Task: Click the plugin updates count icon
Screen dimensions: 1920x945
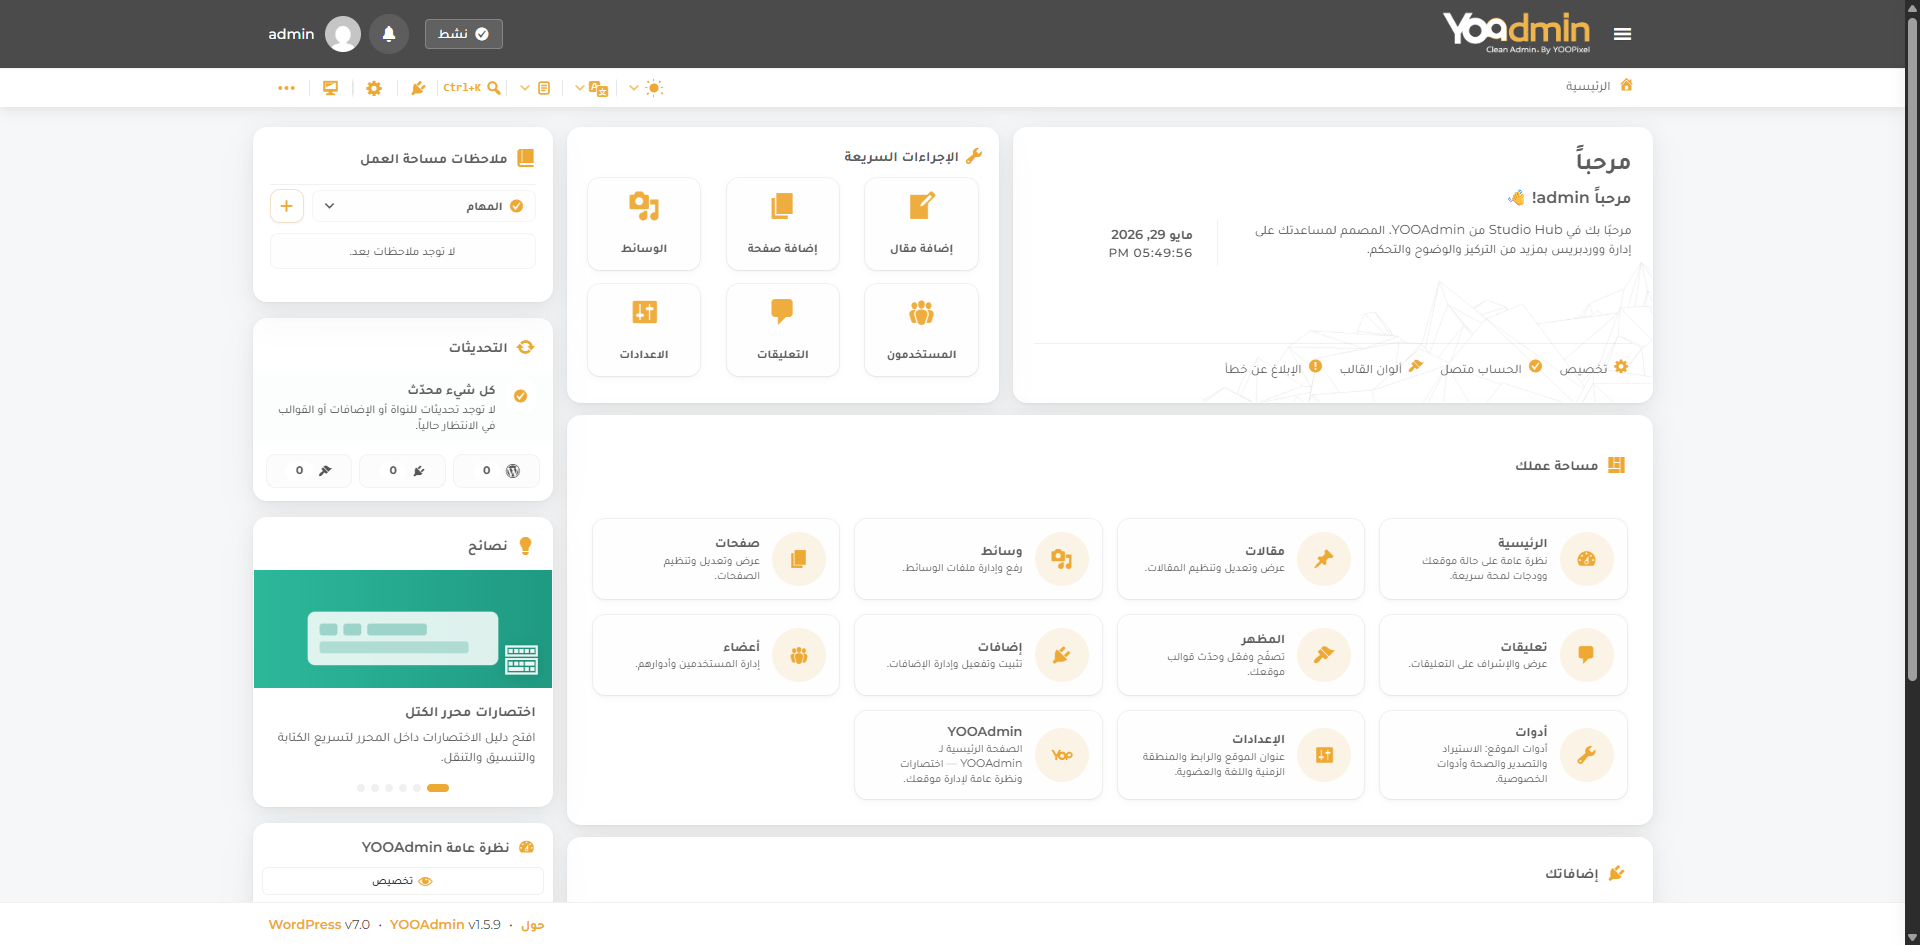Action: coord(419,471)
